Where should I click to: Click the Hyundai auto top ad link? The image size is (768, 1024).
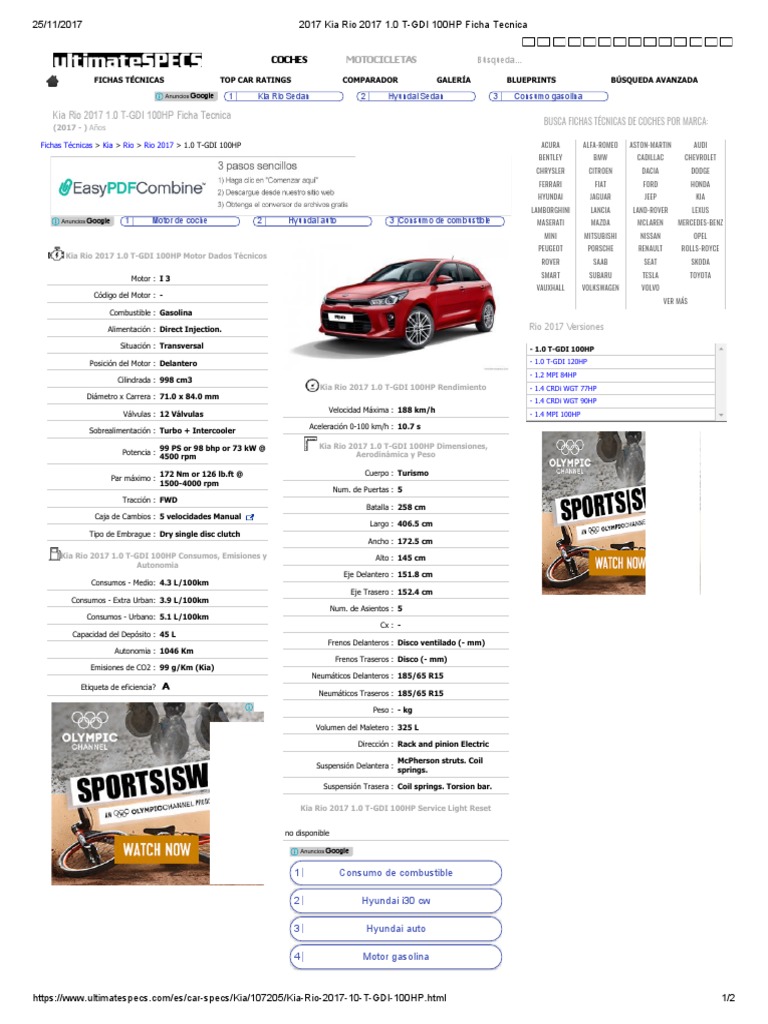point(312,221)
